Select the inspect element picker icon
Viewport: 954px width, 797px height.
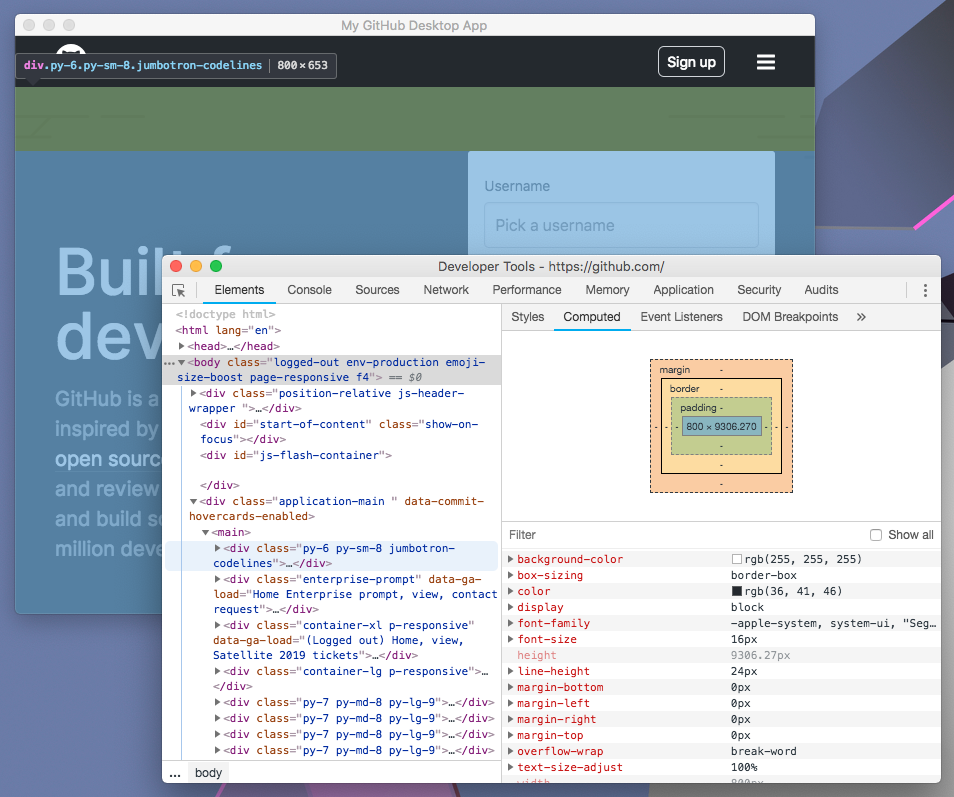[180, 289]
